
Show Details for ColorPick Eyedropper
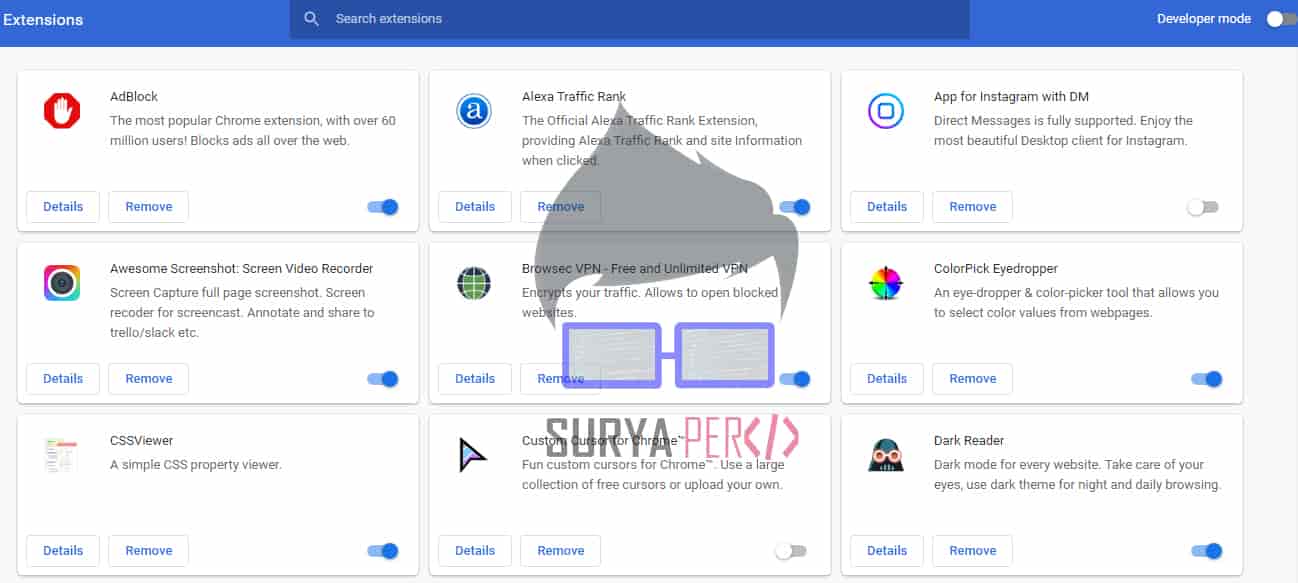click(887, 379)
